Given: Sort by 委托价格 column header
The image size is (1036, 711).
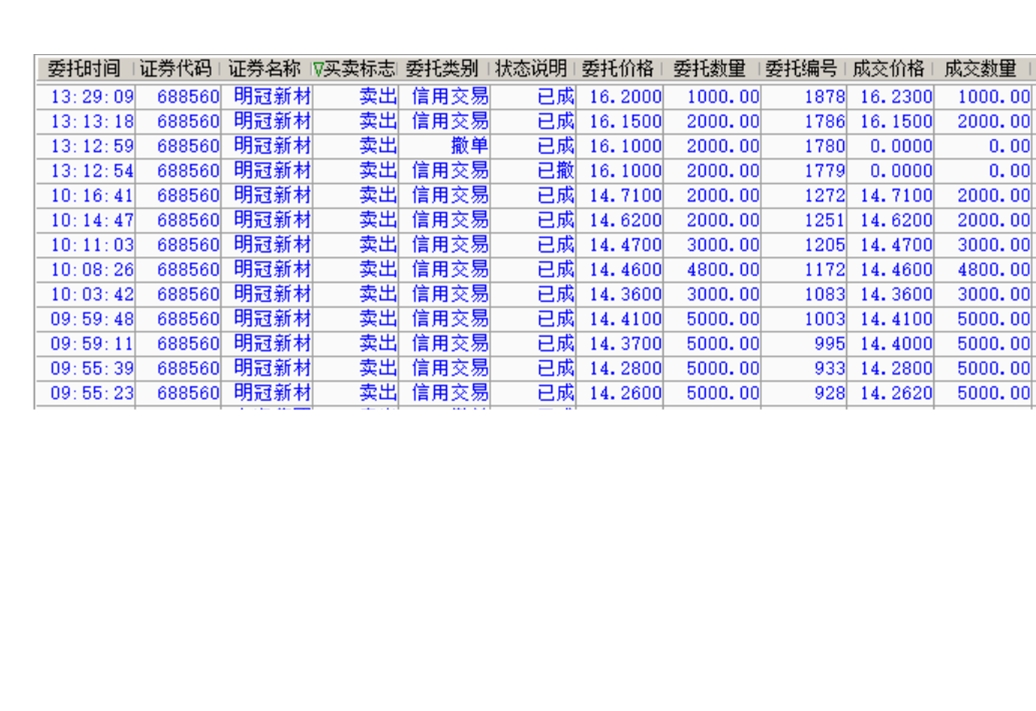Looking at the screenshot, I should (x=618, y=68).
